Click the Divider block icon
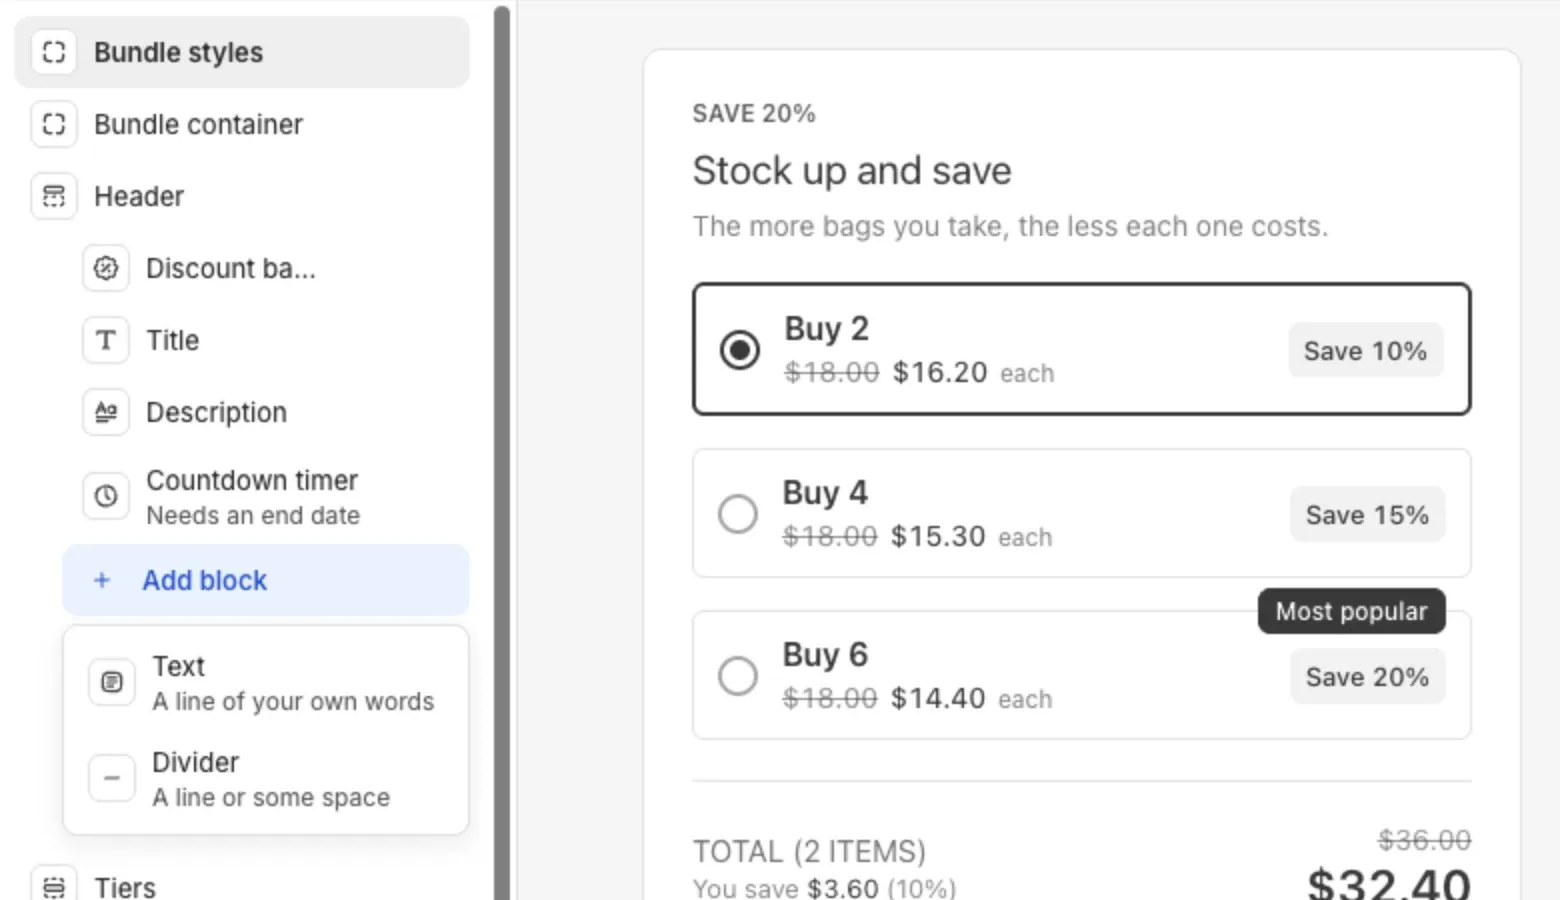This screenshot has height=900, width=1560. [x=112, y=778]
